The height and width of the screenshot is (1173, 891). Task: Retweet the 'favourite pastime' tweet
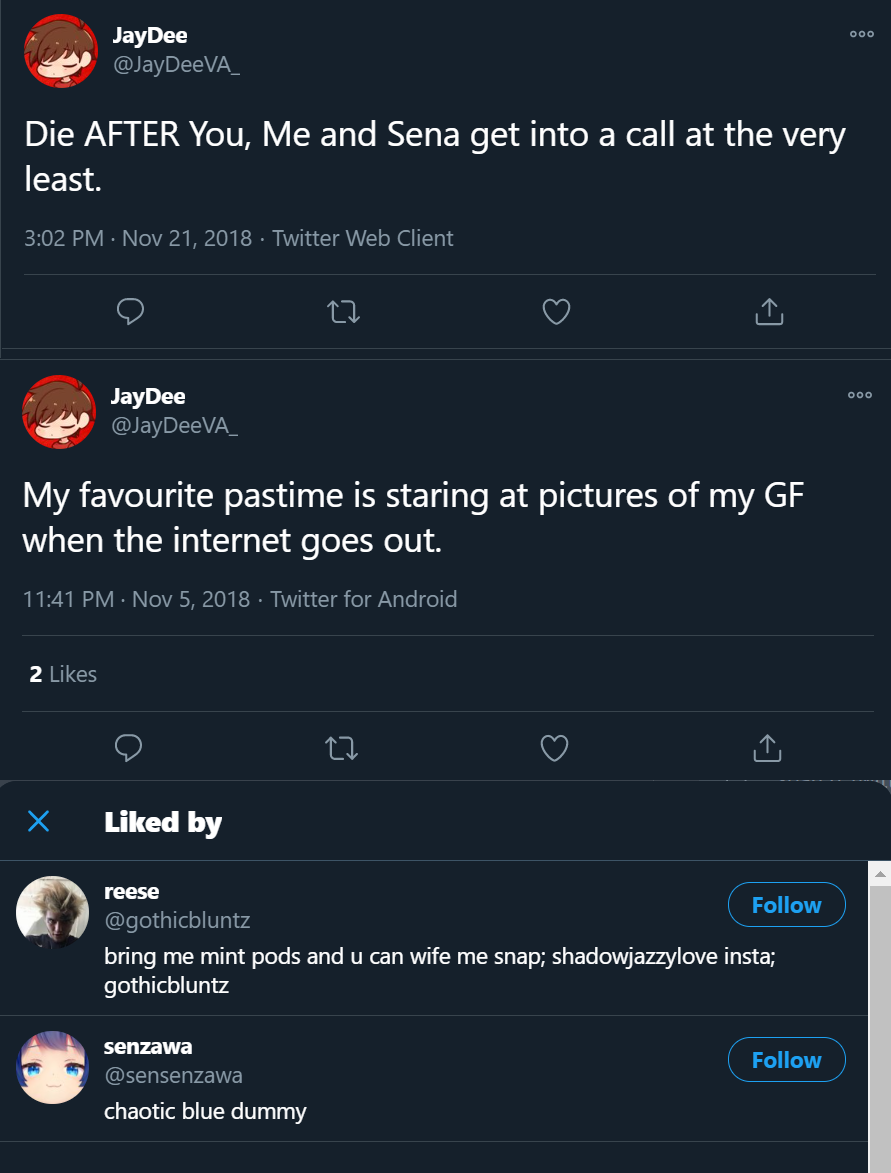click(342, 747)
